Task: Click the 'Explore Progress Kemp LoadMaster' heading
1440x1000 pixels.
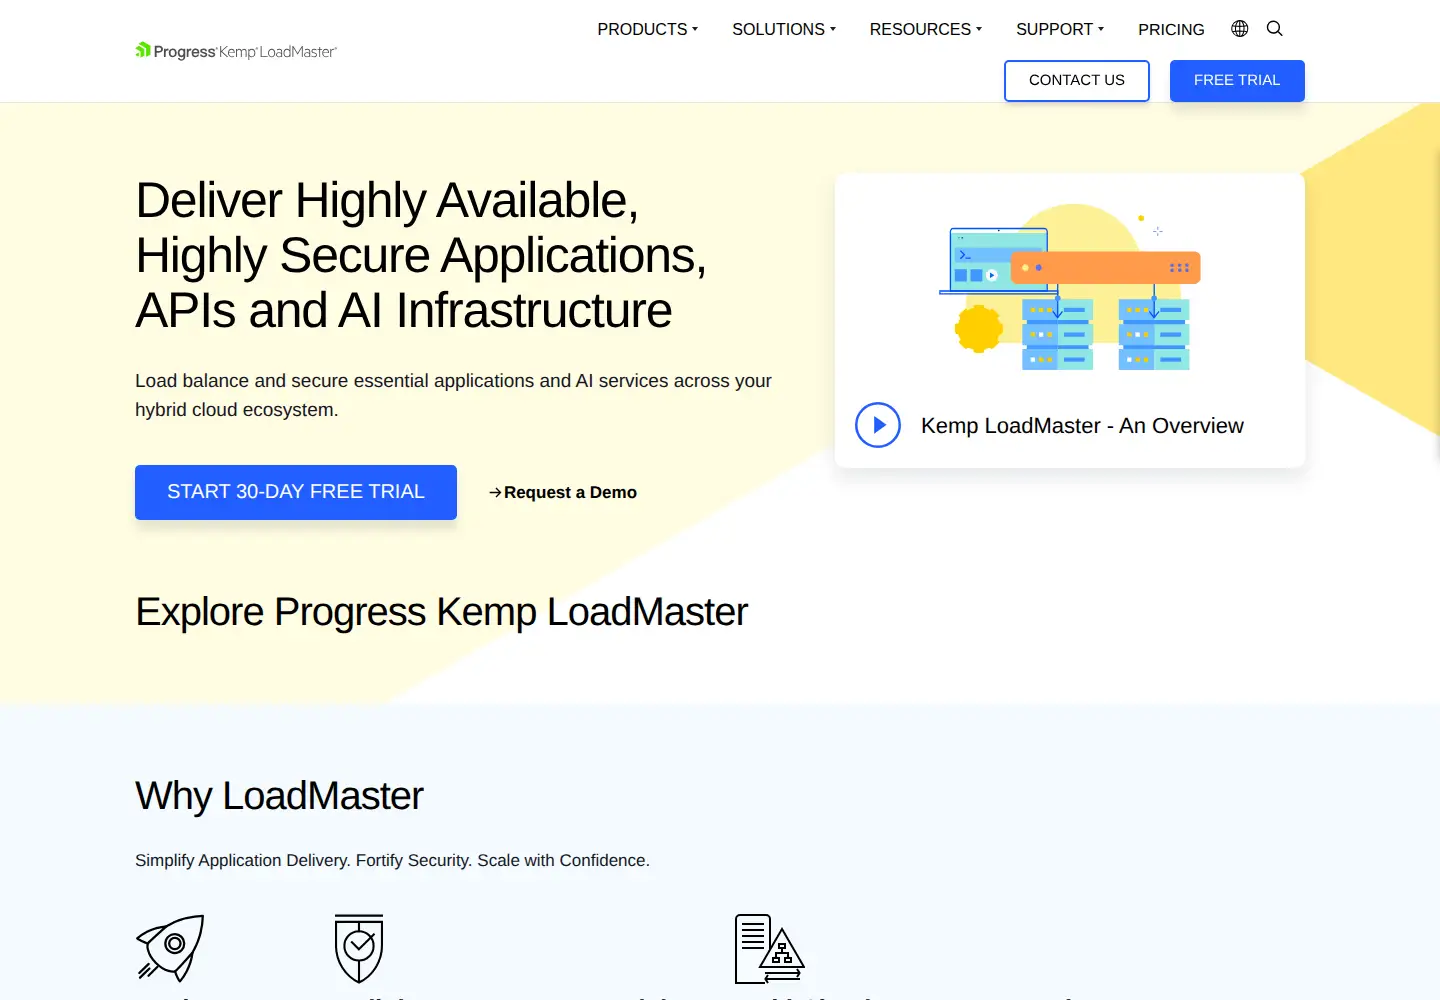Action: (441, 612)
